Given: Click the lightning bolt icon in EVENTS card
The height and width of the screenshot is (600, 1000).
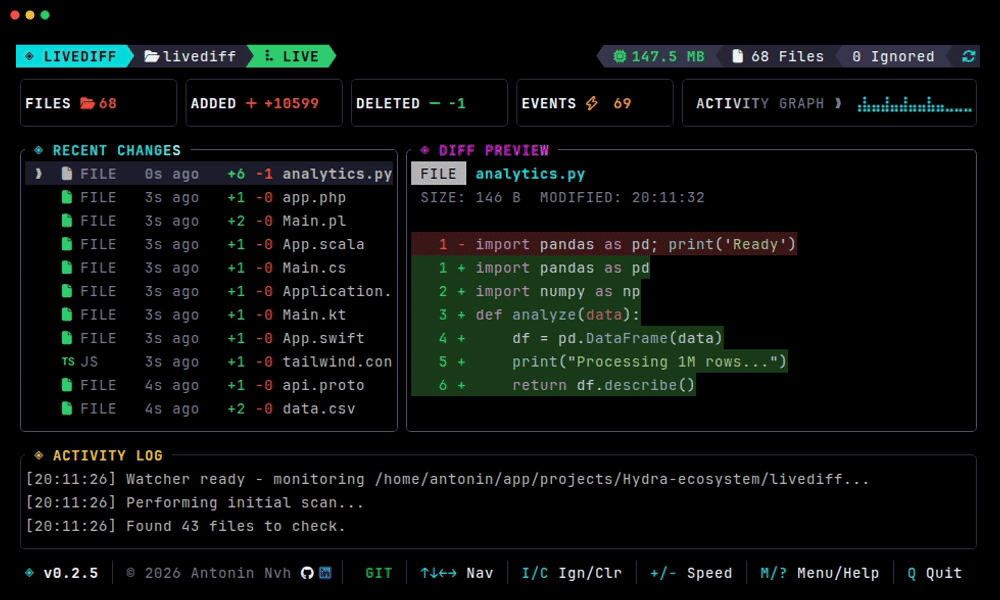Looking at the screenshot, I should point(592,103).
